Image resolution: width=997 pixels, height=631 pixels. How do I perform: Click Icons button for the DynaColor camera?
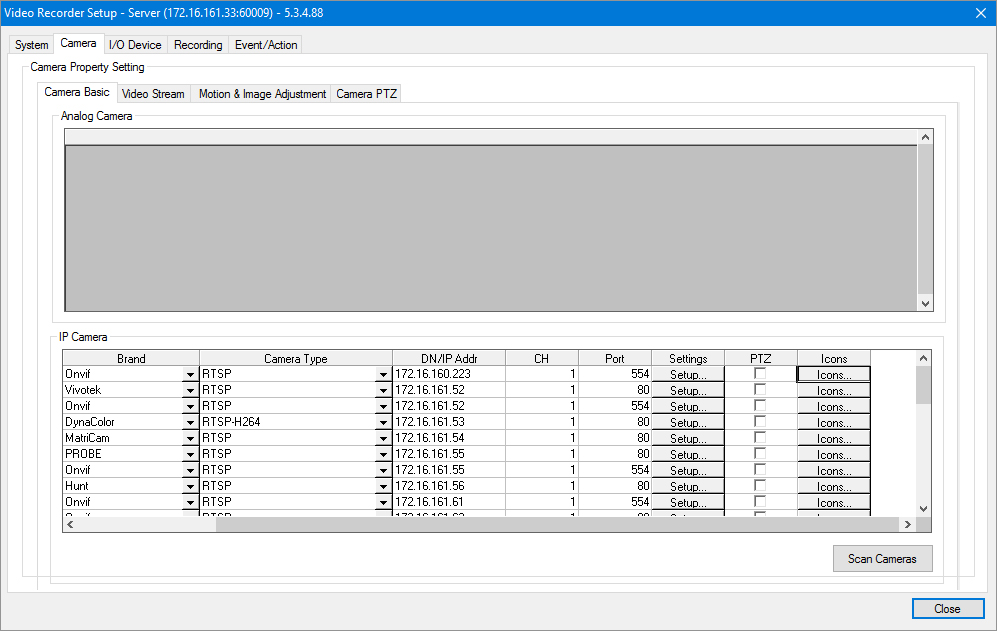833,422
